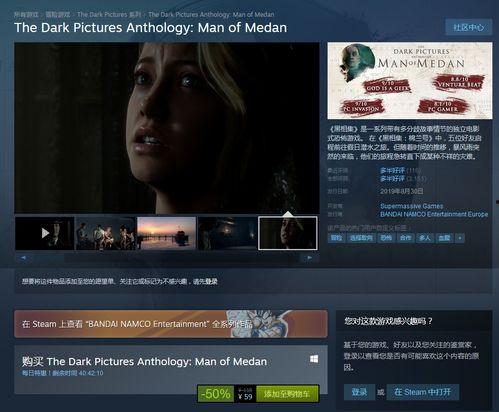Click right arrow of thumbnail scrollbar
The width and height of the screenshot is (499, 412).
[x=310, y=258]
